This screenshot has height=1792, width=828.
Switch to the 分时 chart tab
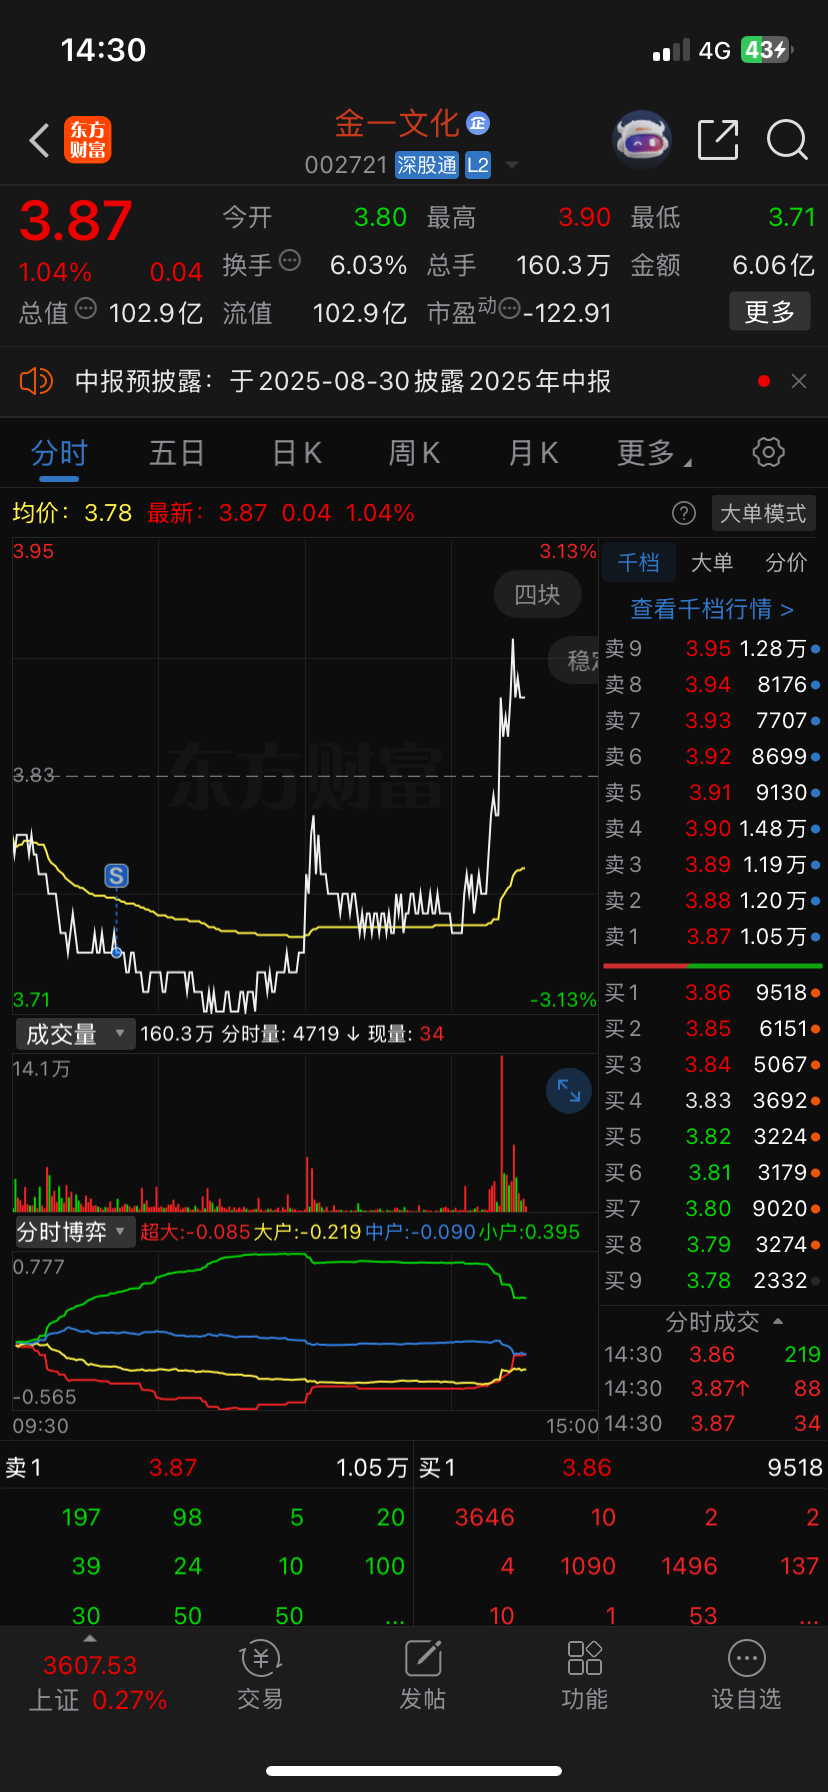pyautogui.click(x=59, y=453)
